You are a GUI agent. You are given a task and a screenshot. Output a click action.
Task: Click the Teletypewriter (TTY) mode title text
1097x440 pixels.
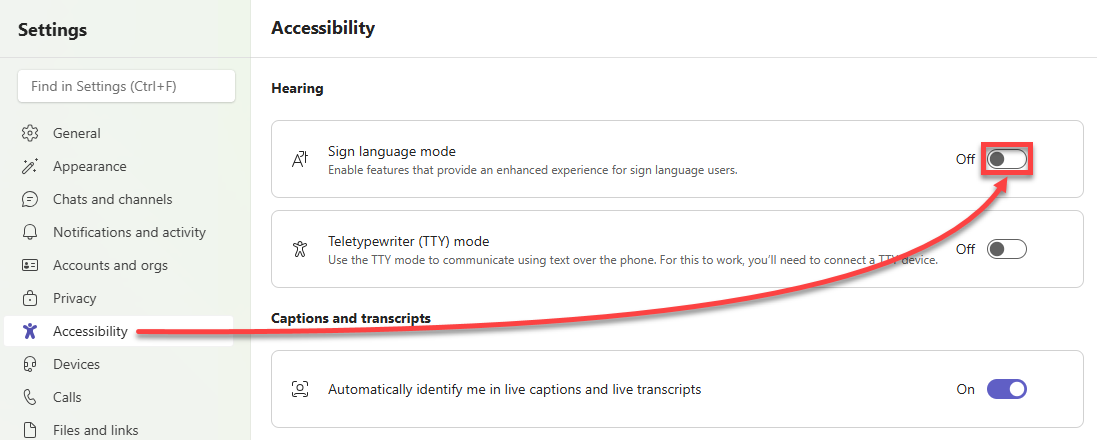[408, 241]
